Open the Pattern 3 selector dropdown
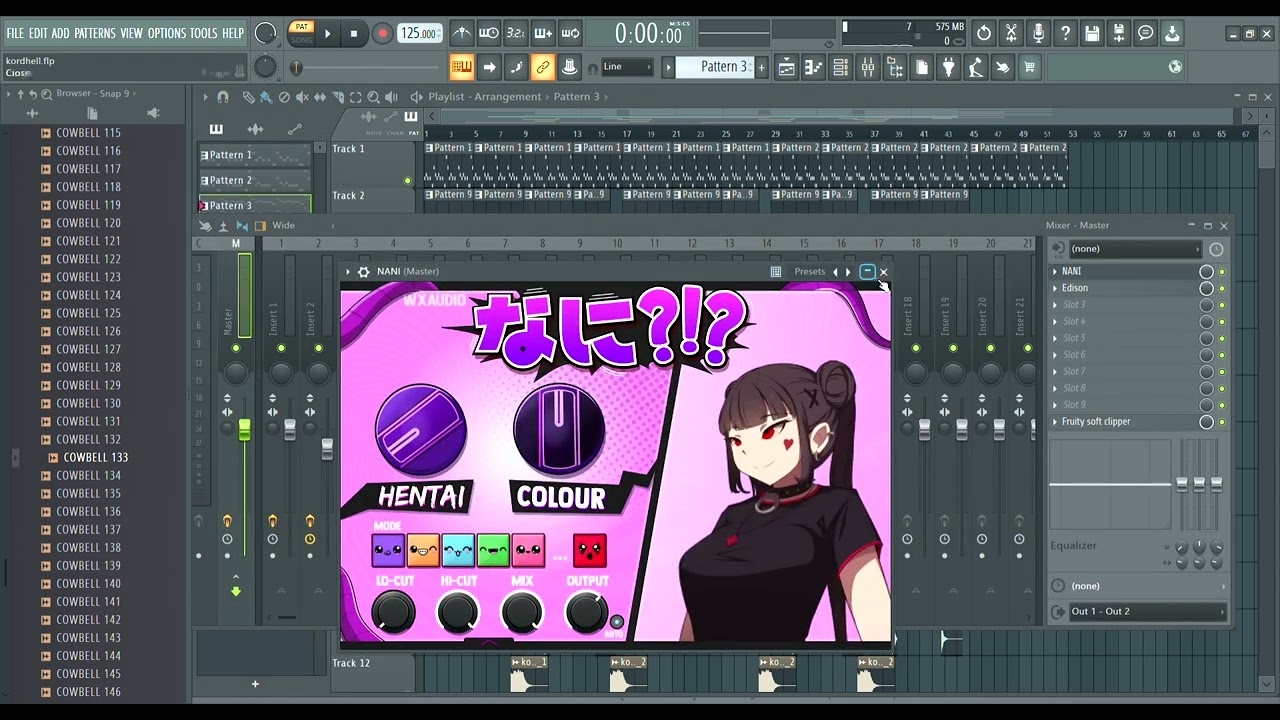Screen dimensions: 1280x720 point(715,67)
